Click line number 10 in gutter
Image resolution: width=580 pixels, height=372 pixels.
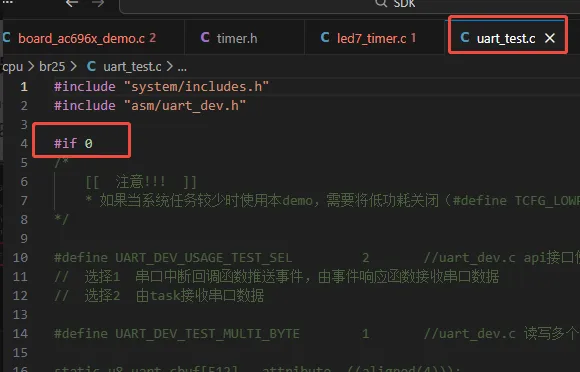20,257
